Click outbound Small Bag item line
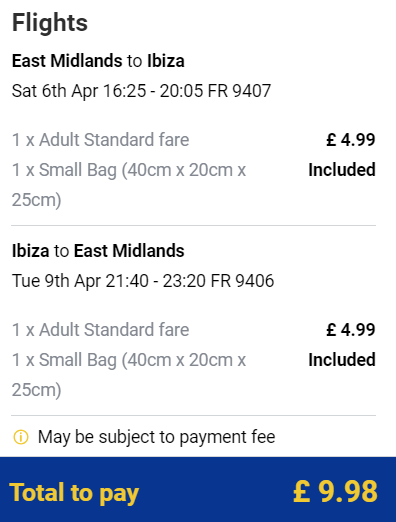Viewport: 396px width, 522px height. tap(129, 185)
